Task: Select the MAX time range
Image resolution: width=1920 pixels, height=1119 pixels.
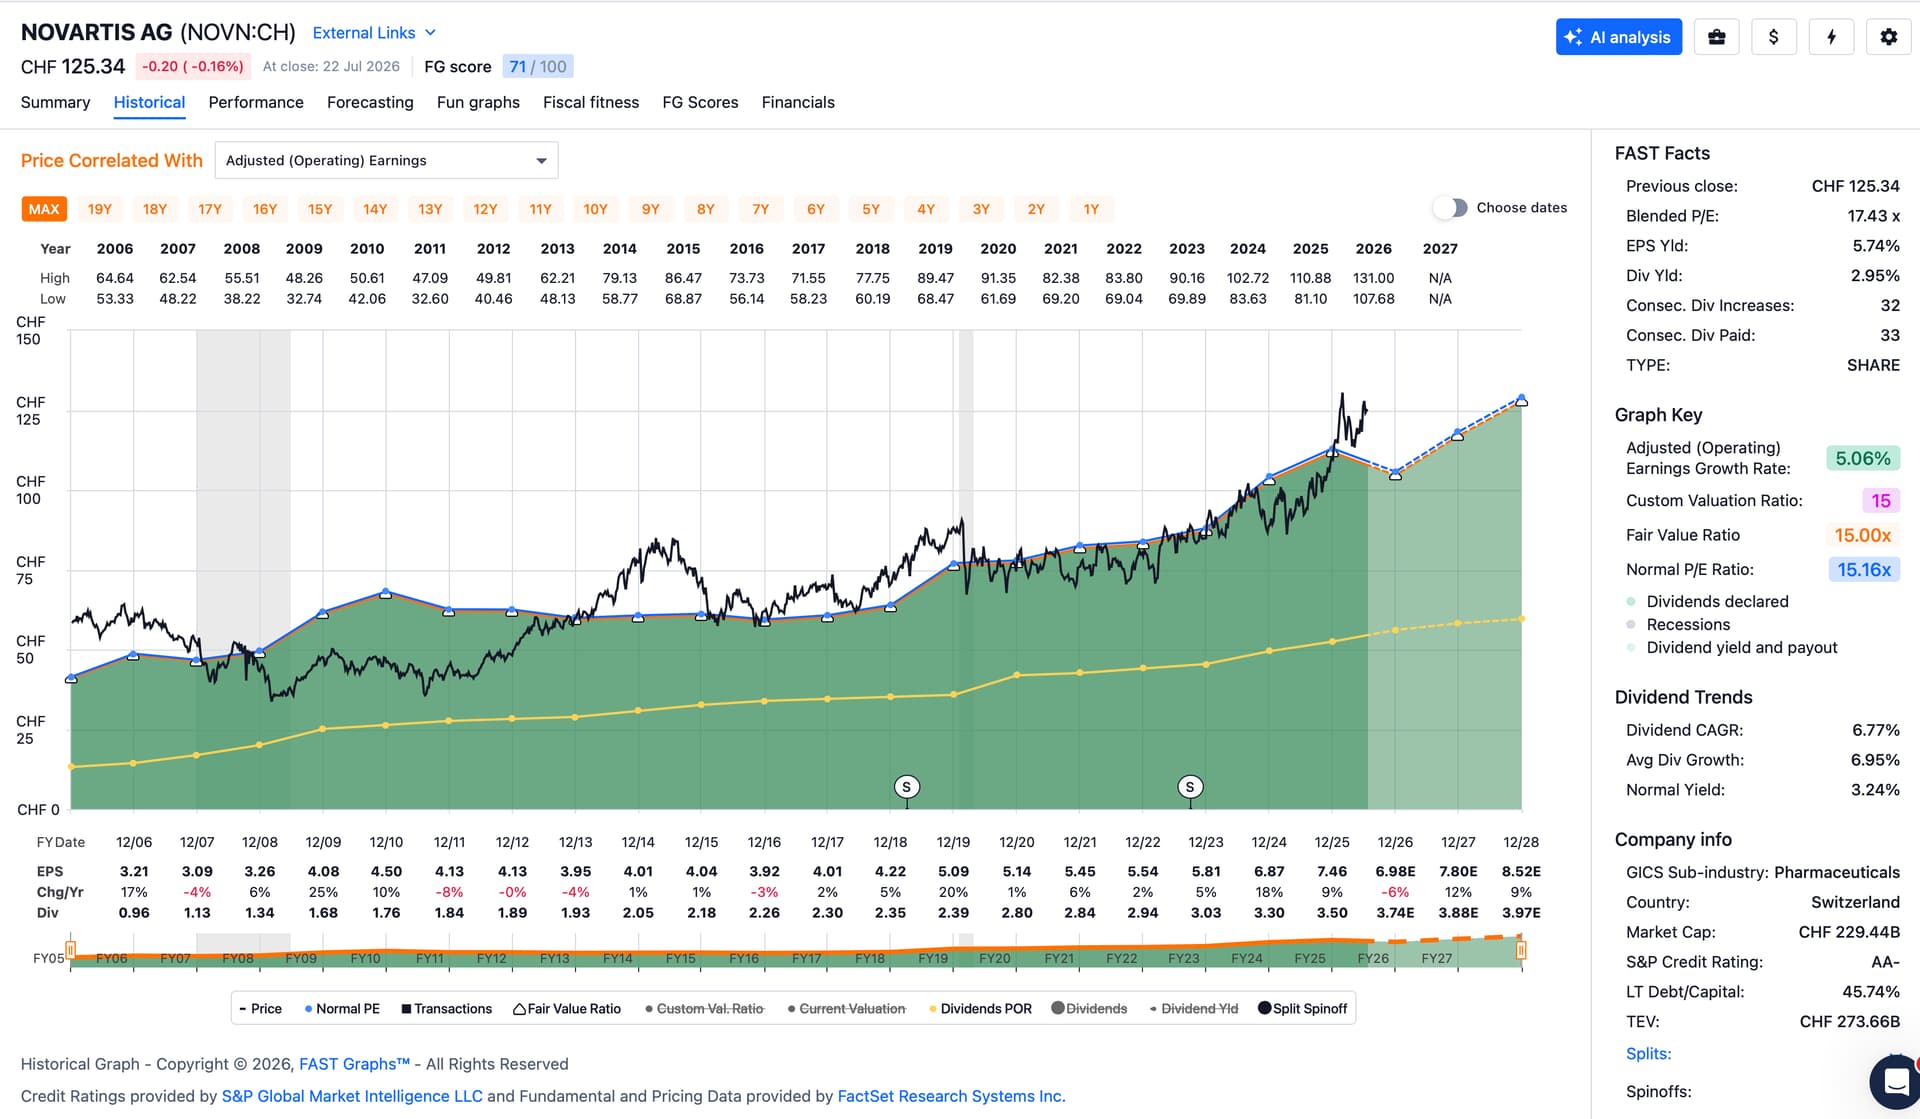Action: 44,209
